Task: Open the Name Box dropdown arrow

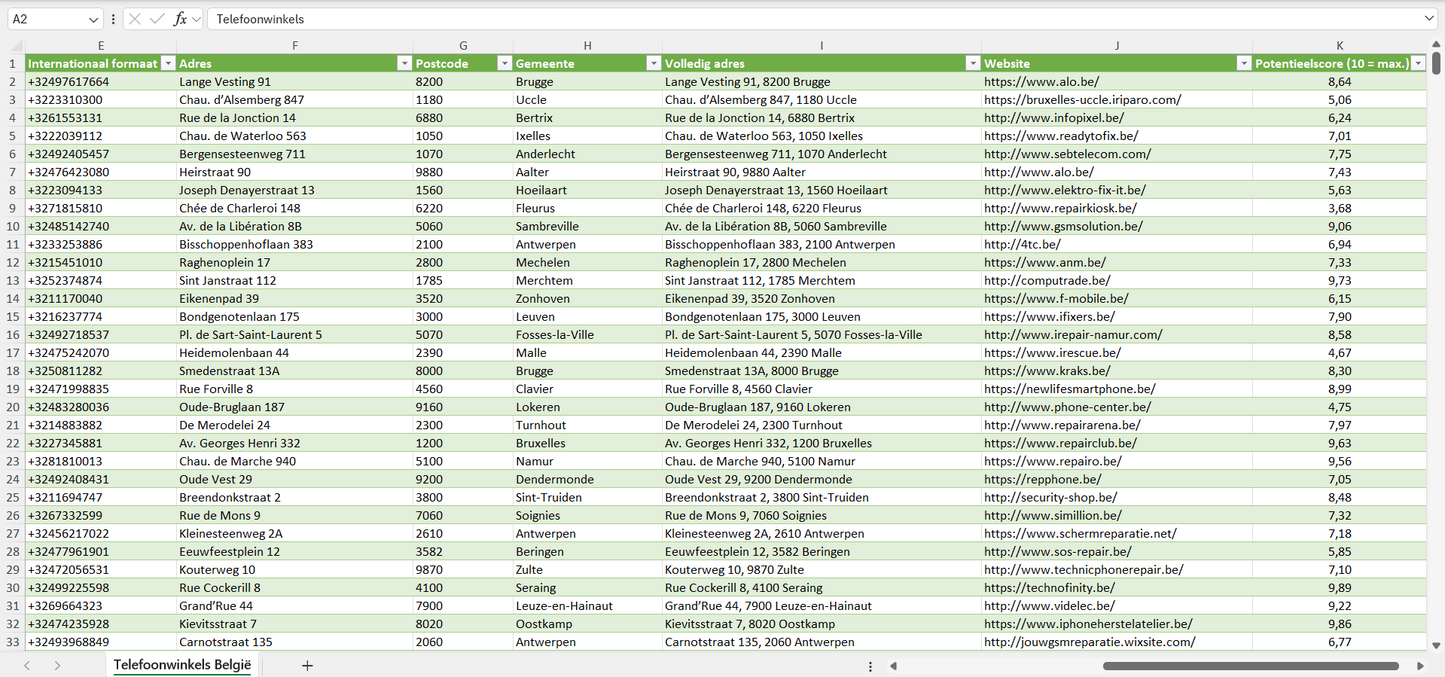Action: pyautogui.click(x=93, y=19)
